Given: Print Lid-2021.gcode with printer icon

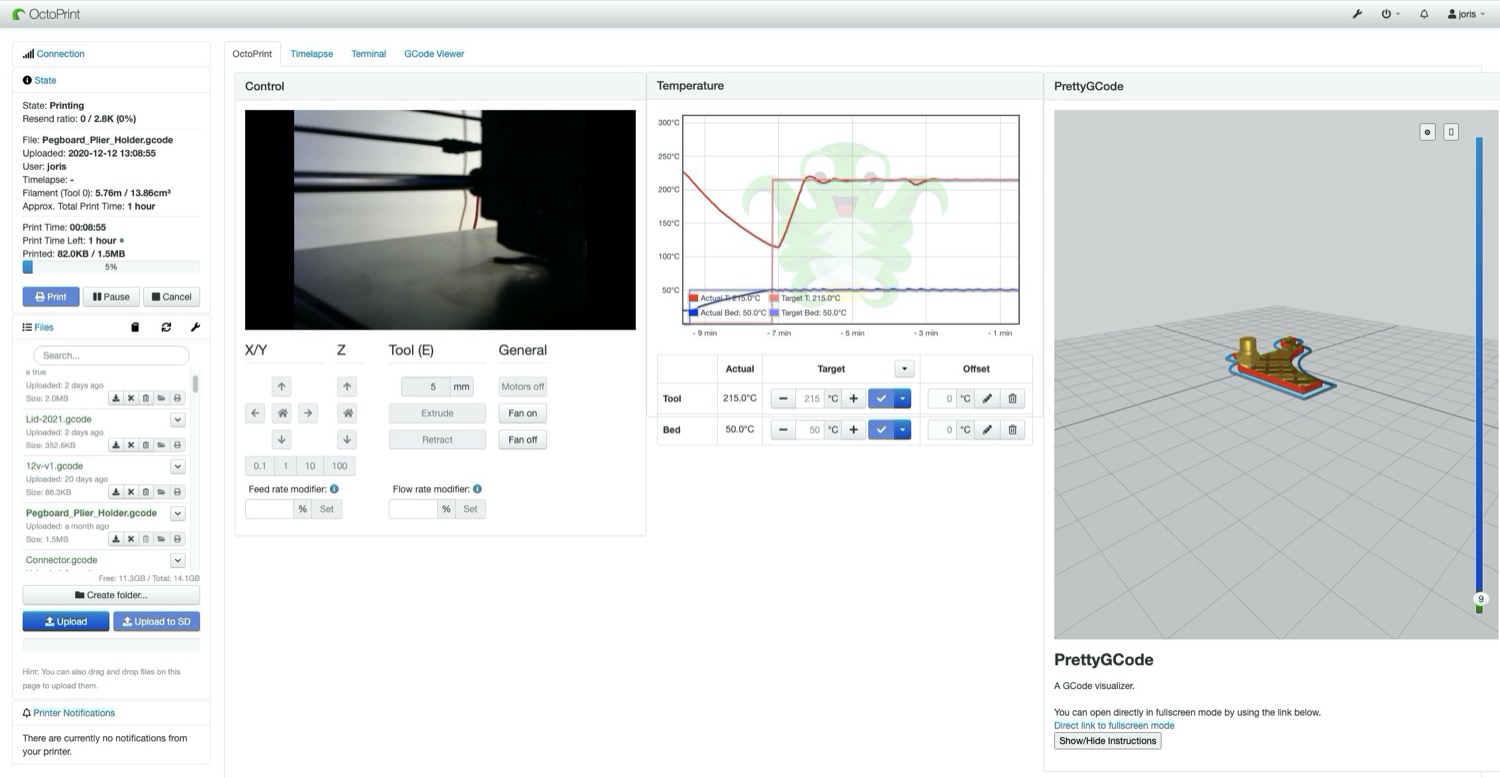Looking at the screenshot, I should click(x=178, y=445).
